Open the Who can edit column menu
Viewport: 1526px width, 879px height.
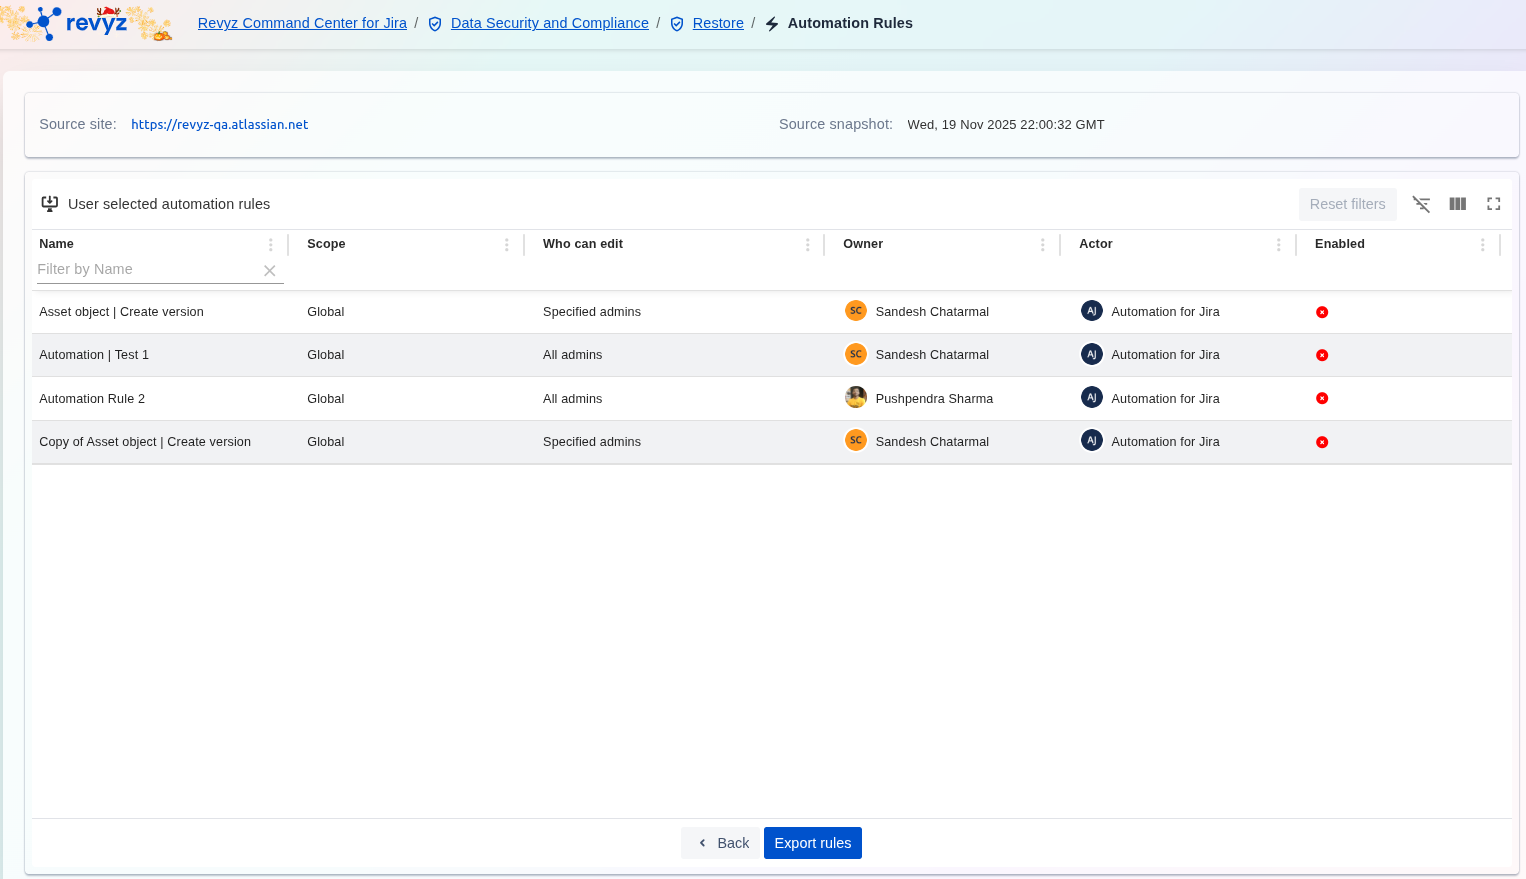807,245
